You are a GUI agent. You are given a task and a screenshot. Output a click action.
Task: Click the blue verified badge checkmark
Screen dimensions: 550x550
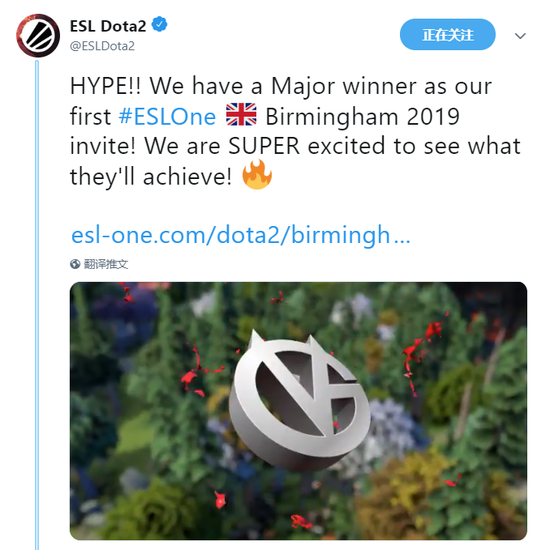(159, 25)
